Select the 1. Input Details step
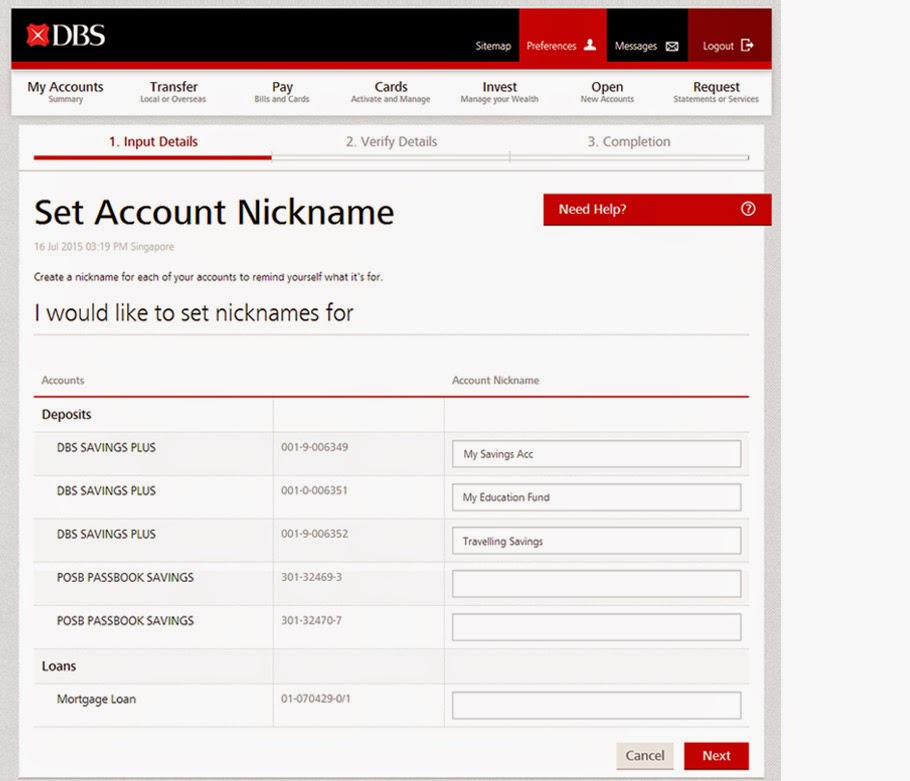The width and height of the screenshot is (910, 781). click(153, 142)
